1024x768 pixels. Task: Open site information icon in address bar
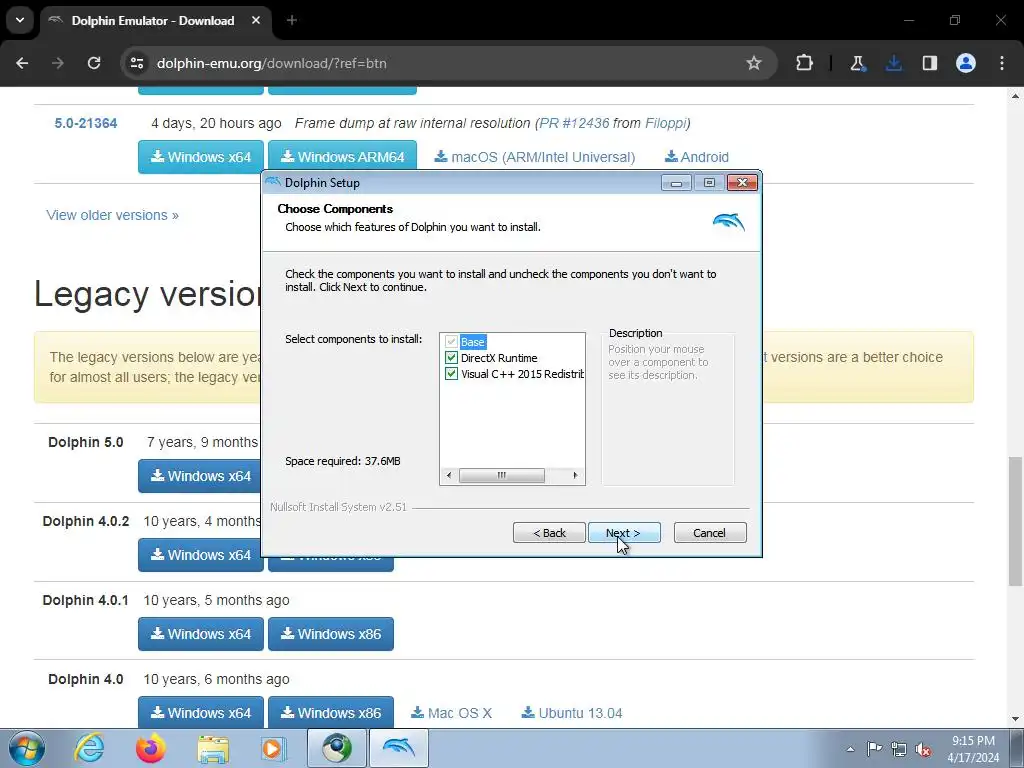point(136,63)
